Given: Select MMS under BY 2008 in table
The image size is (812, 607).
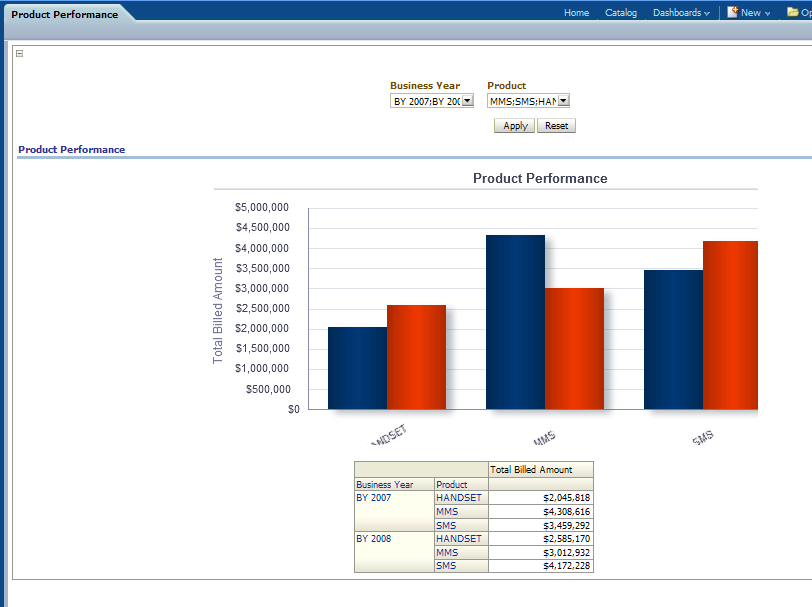Looking at the screenshot, I should pyautogui.click(x=446, y=552).
